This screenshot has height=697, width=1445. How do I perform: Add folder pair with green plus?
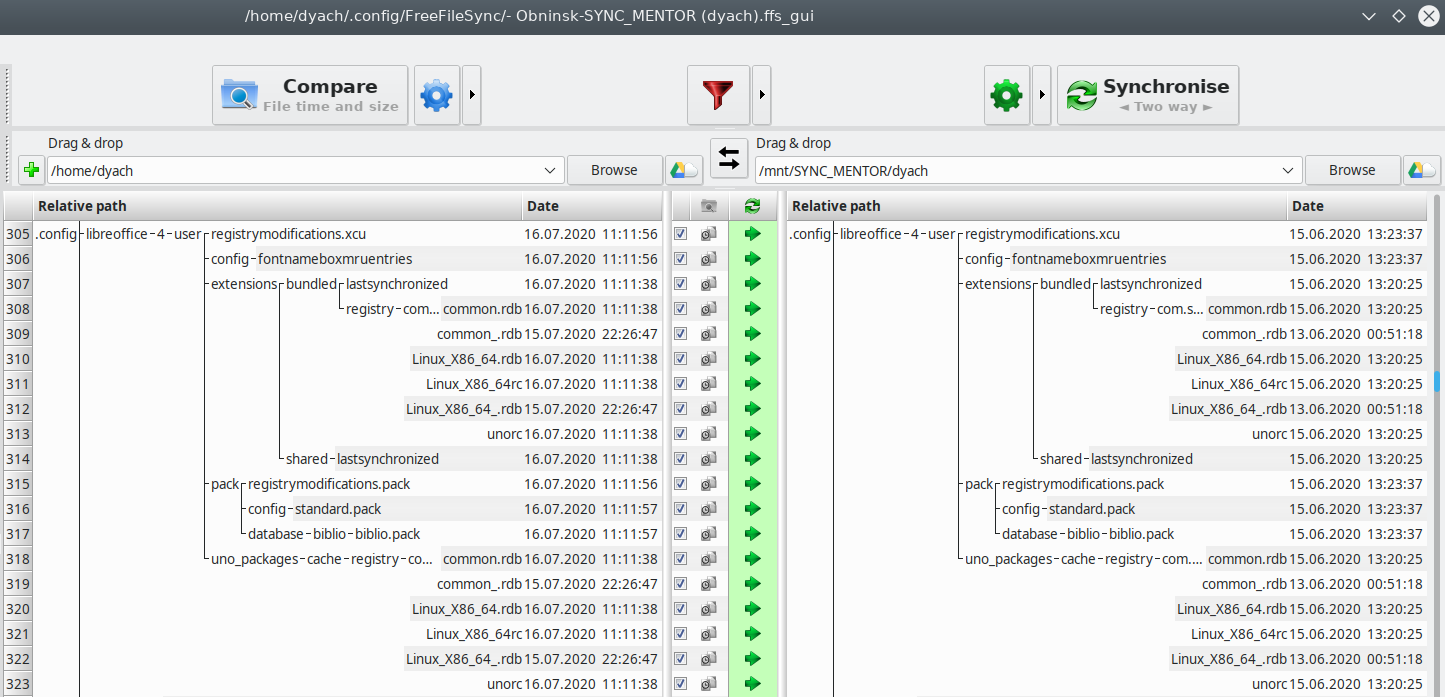(x=31, y=170)
